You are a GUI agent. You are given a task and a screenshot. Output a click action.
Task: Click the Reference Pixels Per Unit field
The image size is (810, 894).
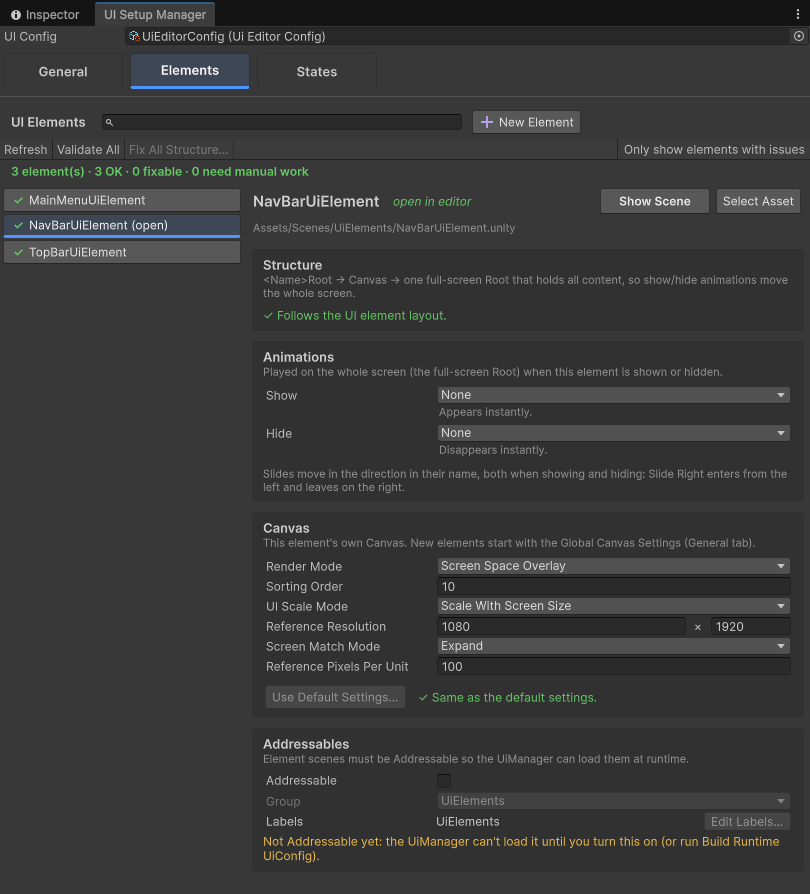point(613,667)
